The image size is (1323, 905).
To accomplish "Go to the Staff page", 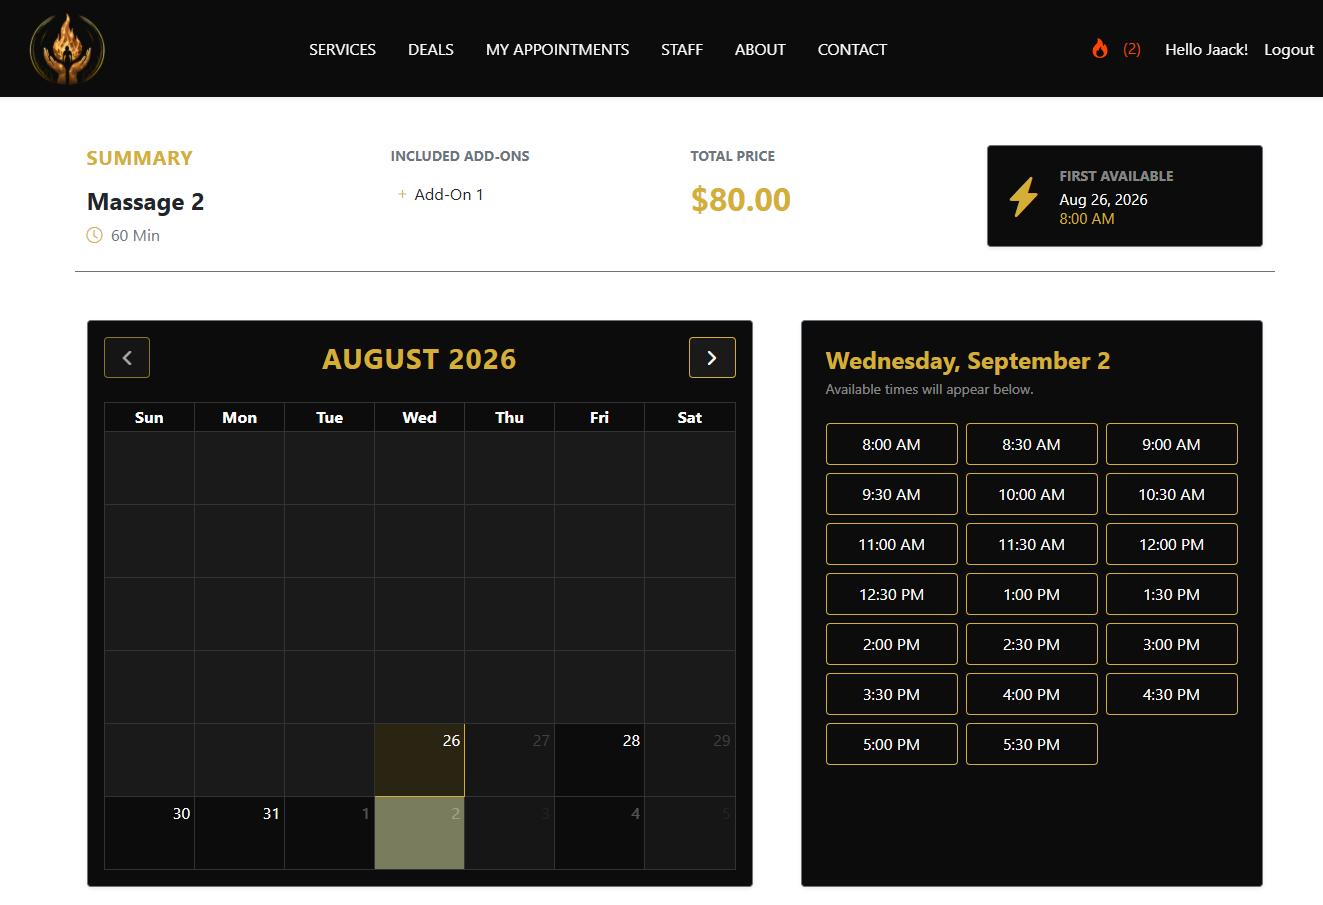I will [x=682, y=49].
